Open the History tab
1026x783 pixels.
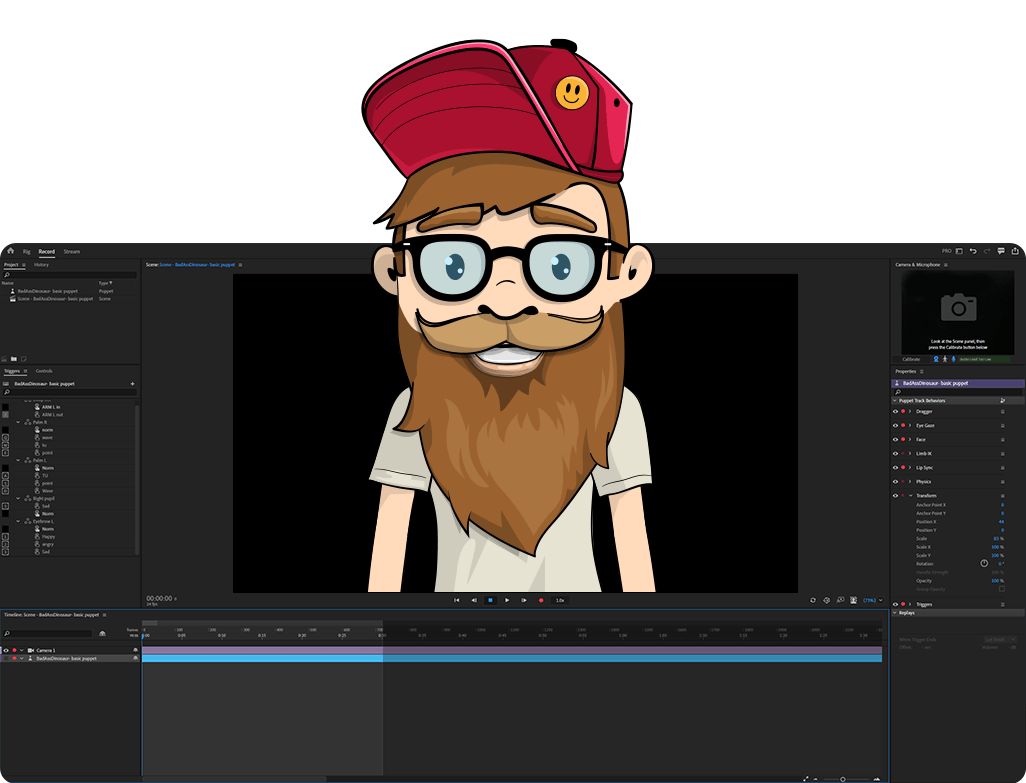[x=41, y=265]
